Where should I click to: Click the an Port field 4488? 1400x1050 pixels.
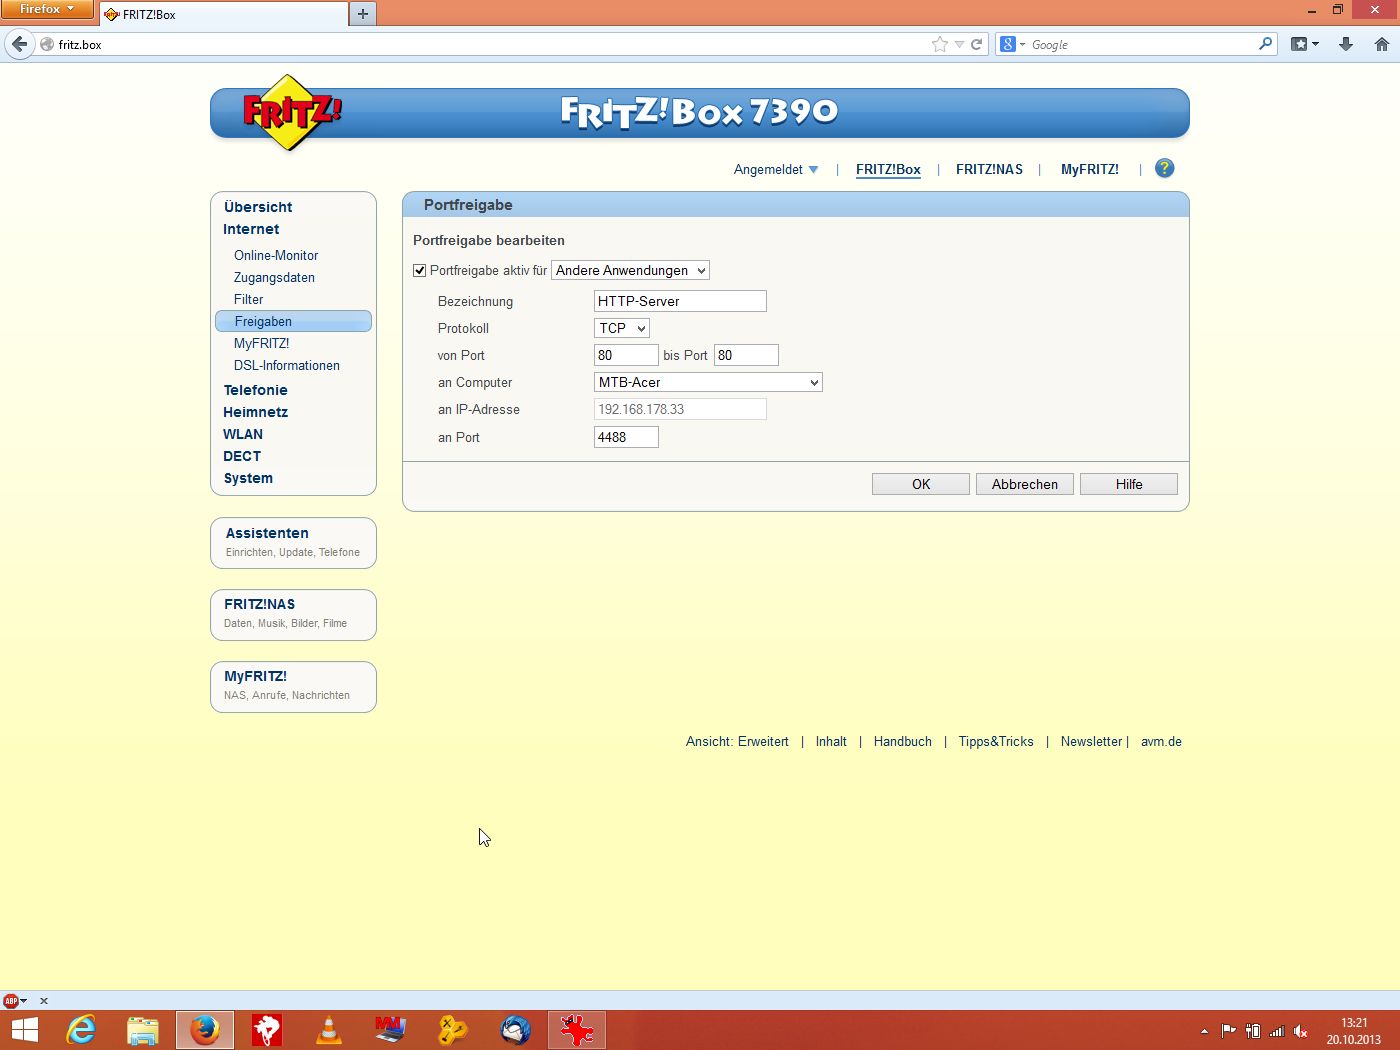pos(626,437)
